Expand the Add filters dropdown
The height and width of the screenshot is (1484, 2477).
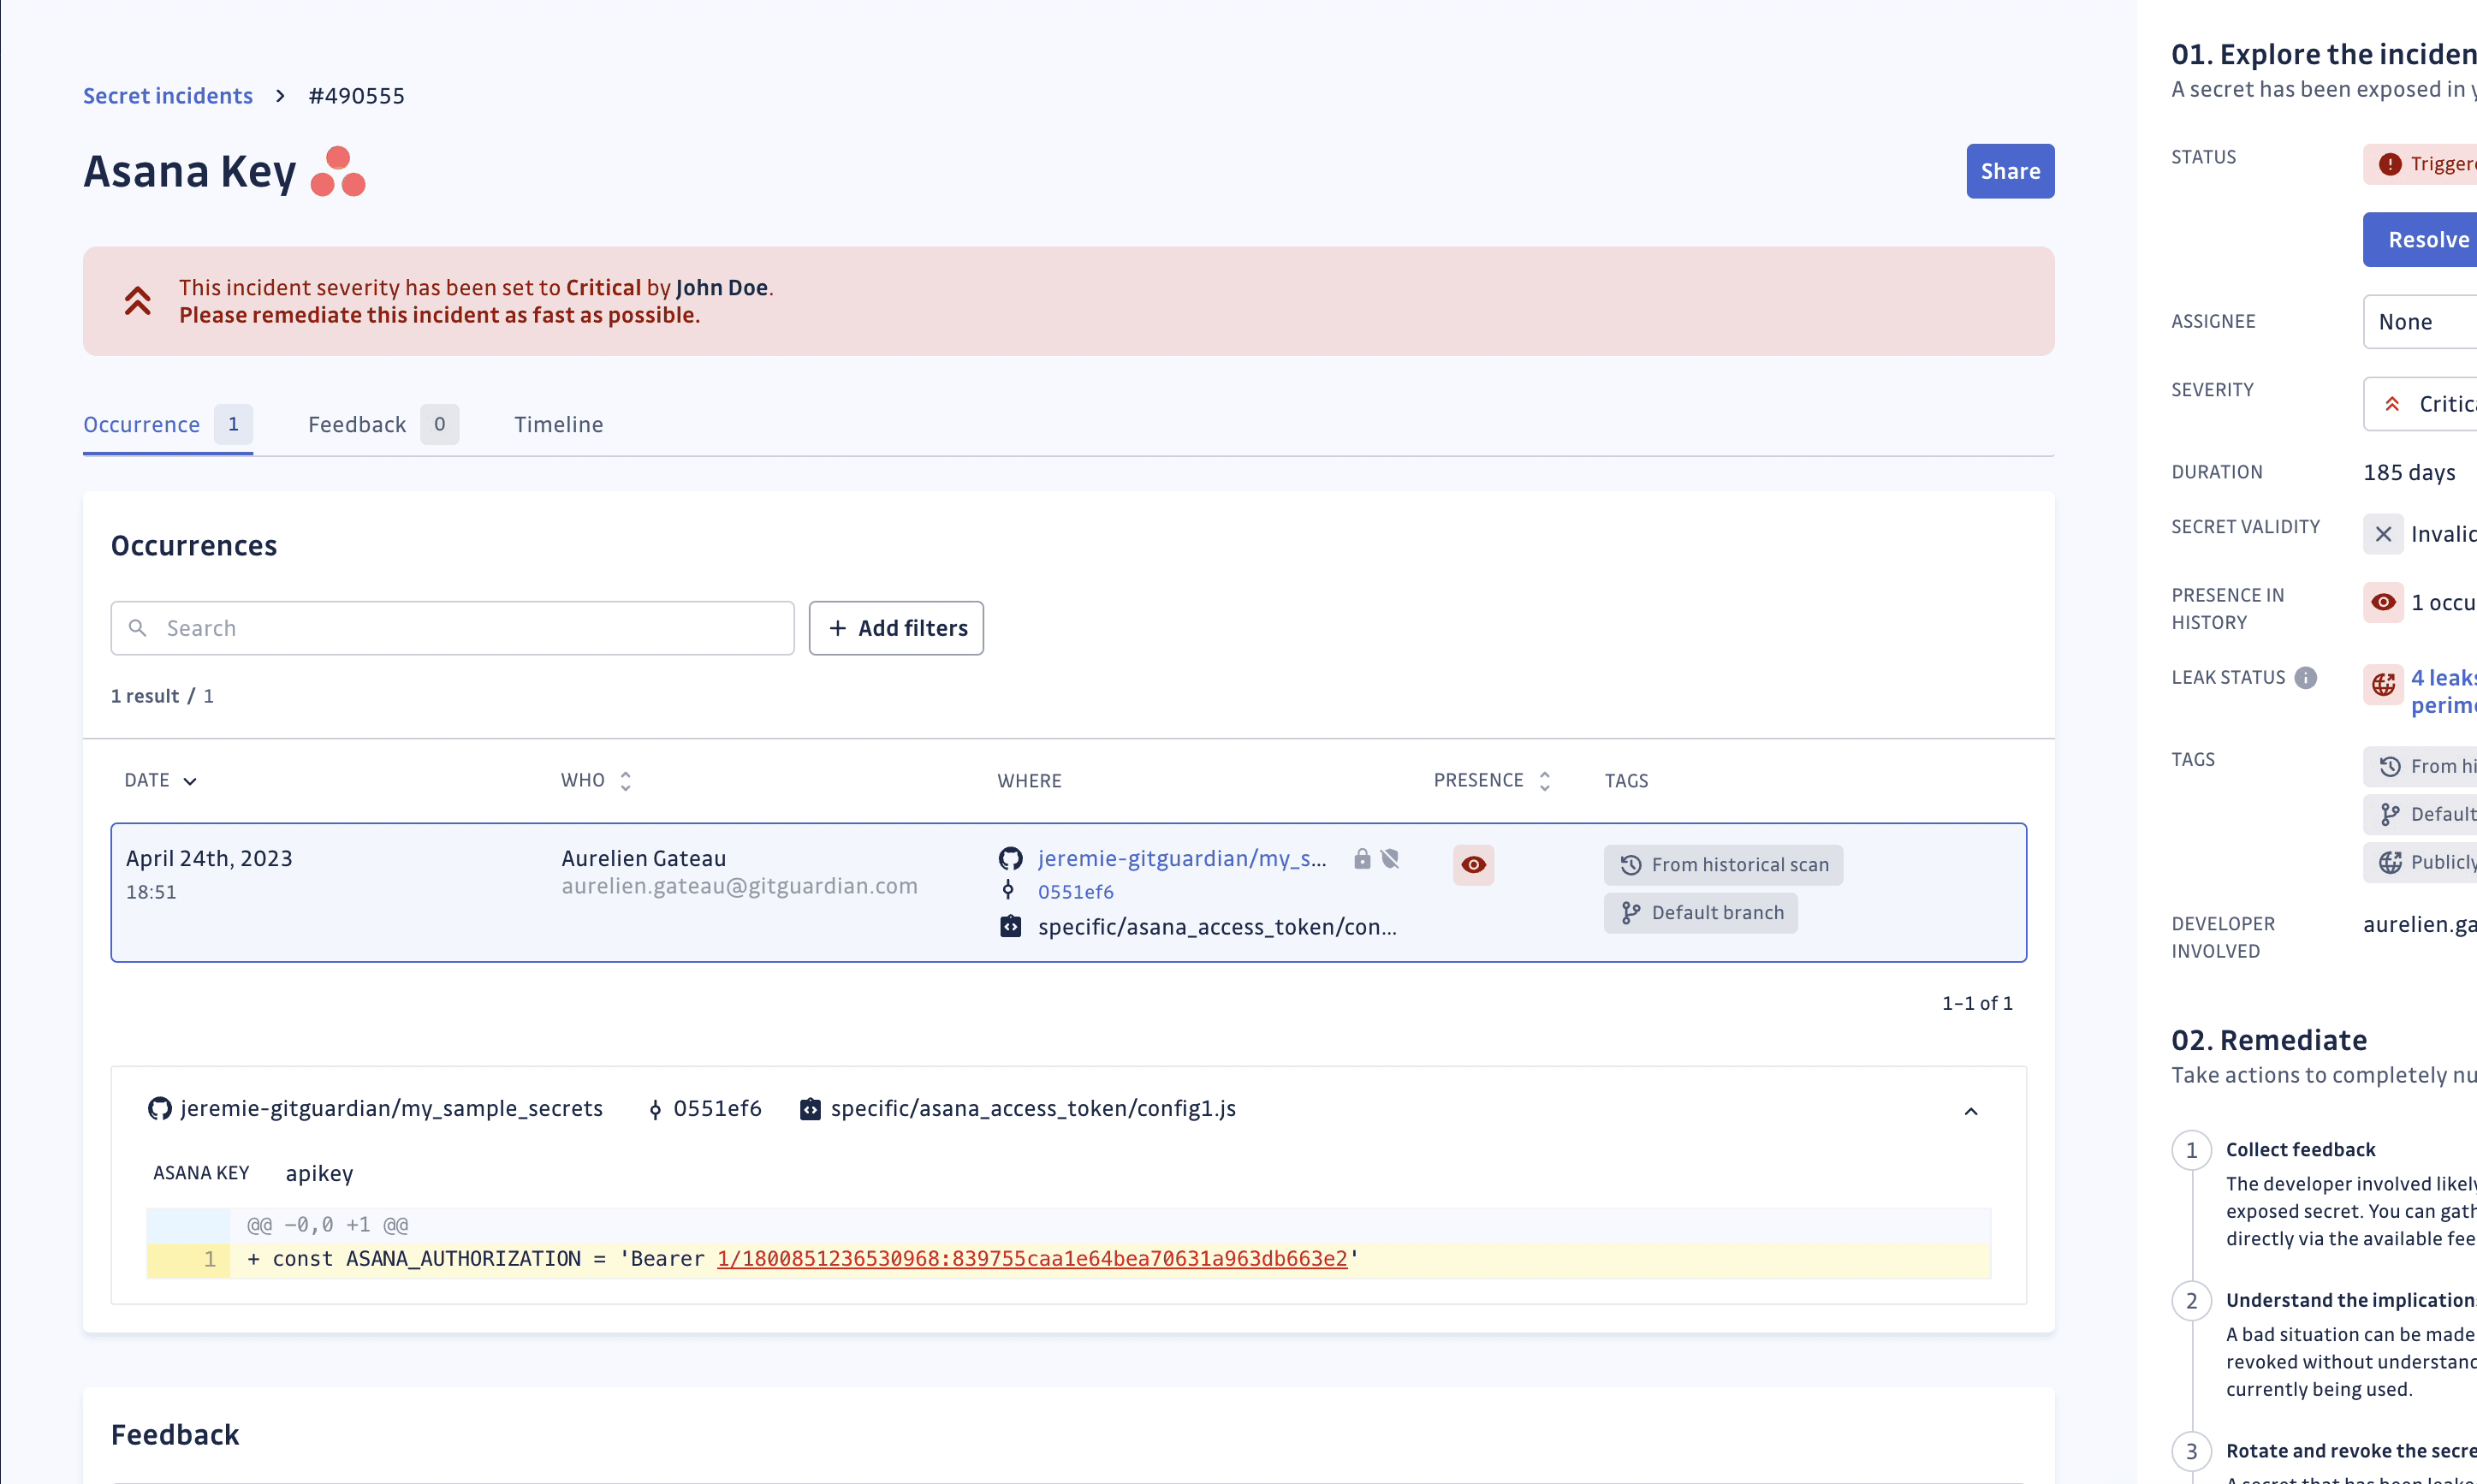(x=896, y=627)
